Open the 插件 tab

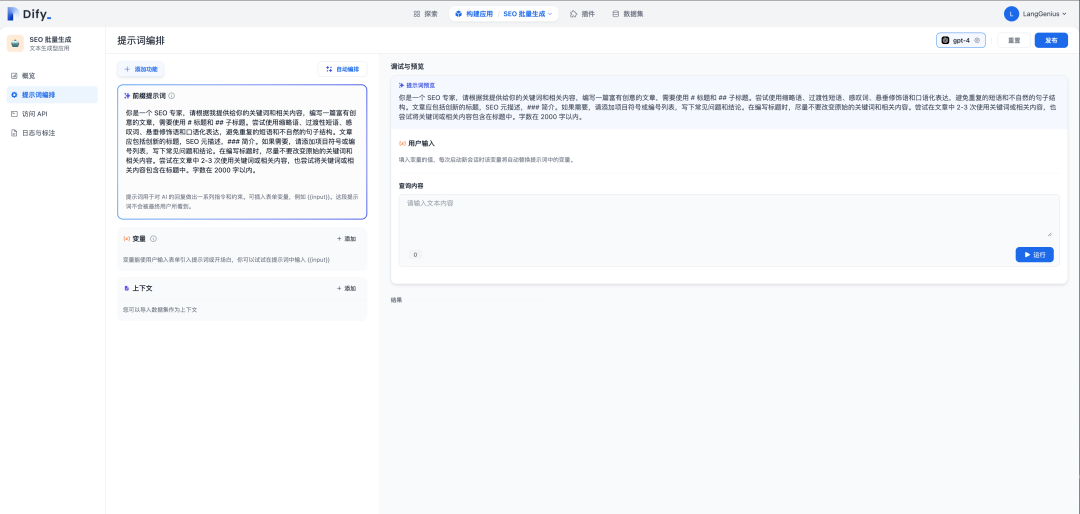click(x=583, y=14)
